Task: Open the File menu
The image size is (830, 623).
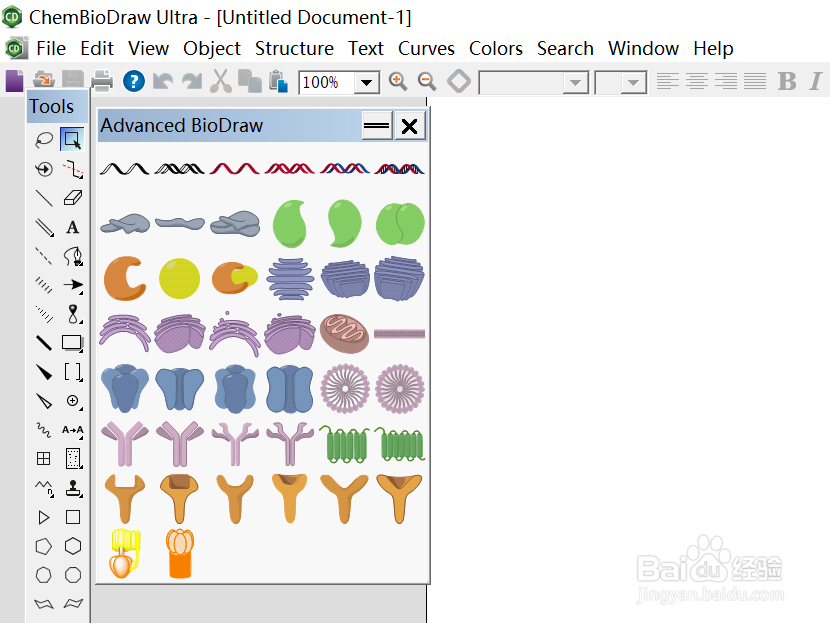Action: [x=51, y=48]
